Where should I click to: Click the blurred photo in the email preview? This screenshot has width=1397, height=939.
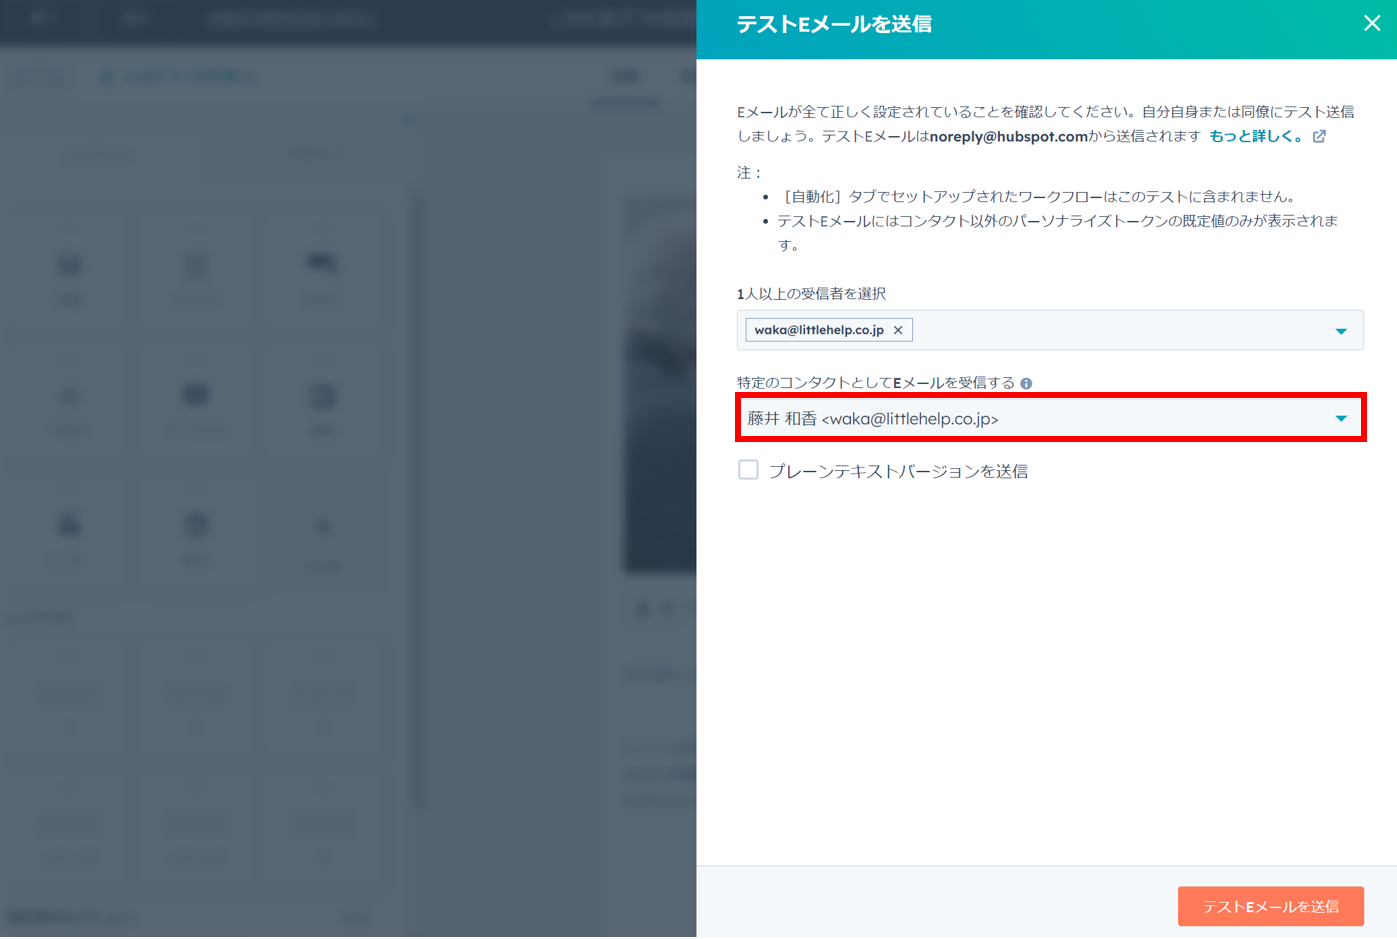pyautogui.click(x=660, y=380)
